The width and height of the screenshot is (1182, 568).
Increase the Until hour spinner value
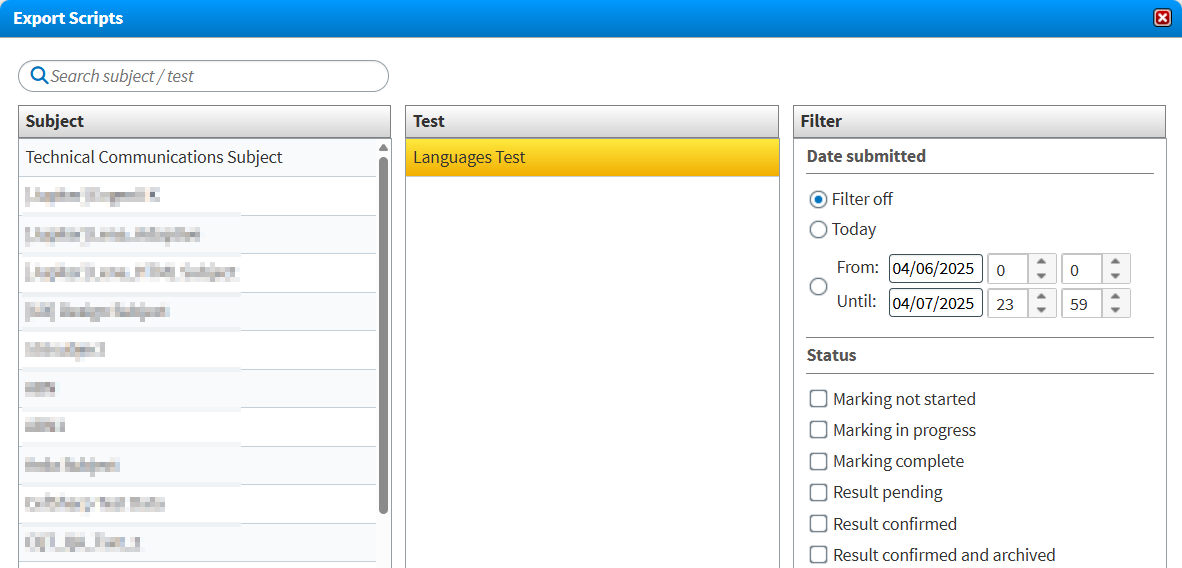pos(1041,297)
